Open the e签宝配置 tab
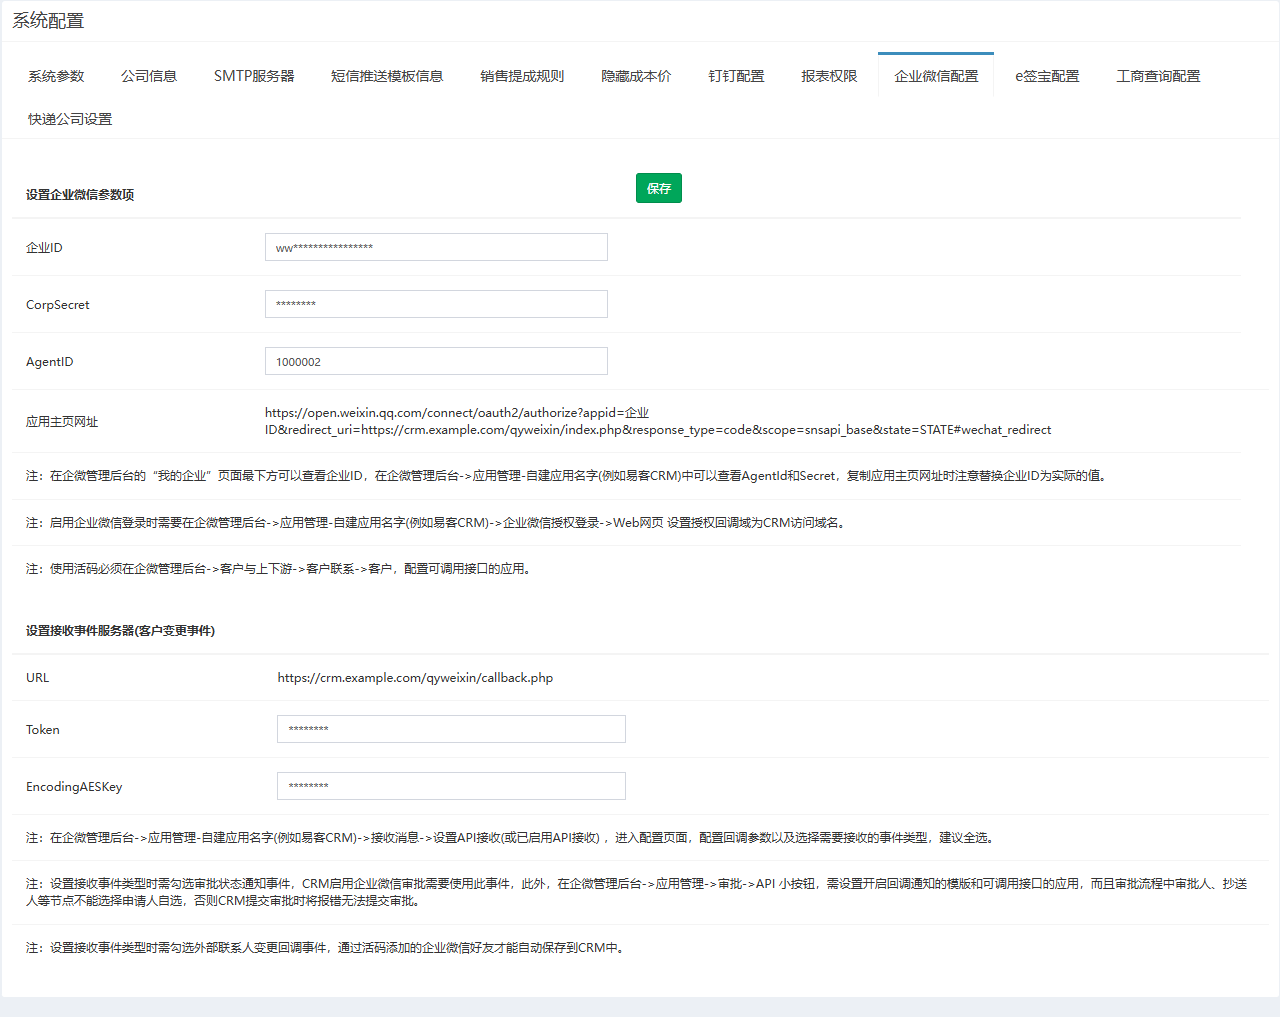The width and height of the screenshot is (1280, 1017). 1047,76
